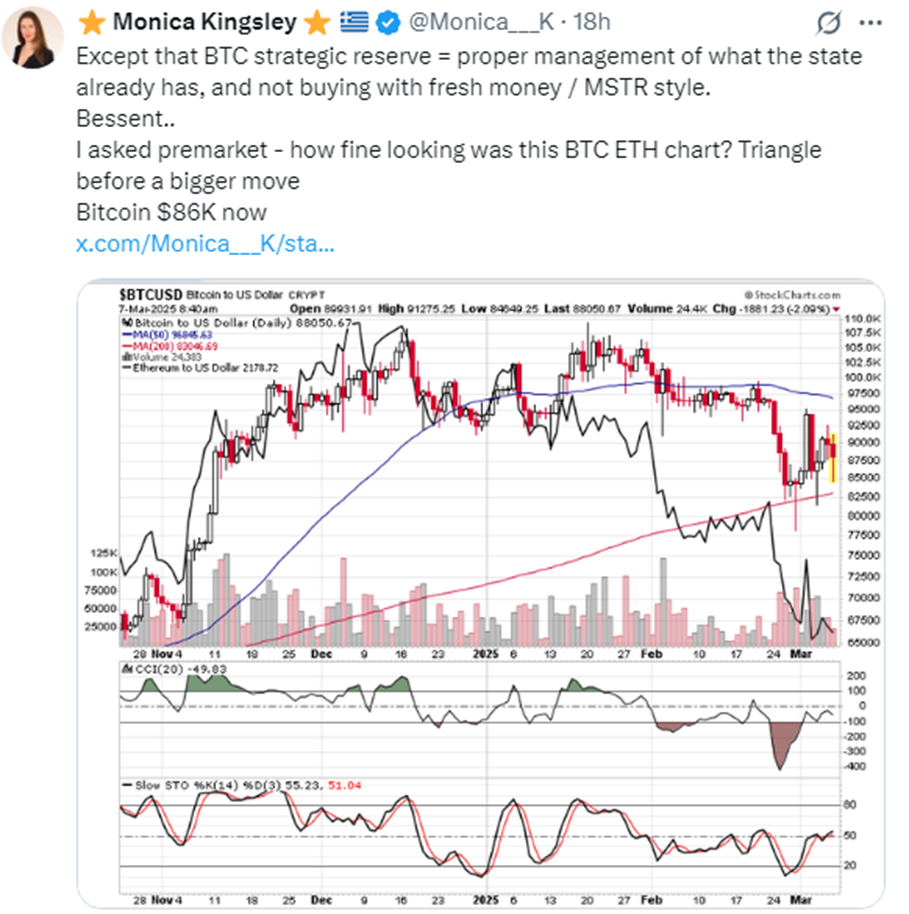
Task: Click the $BTCUSD ticker title on chart
Action: [150, 295]
